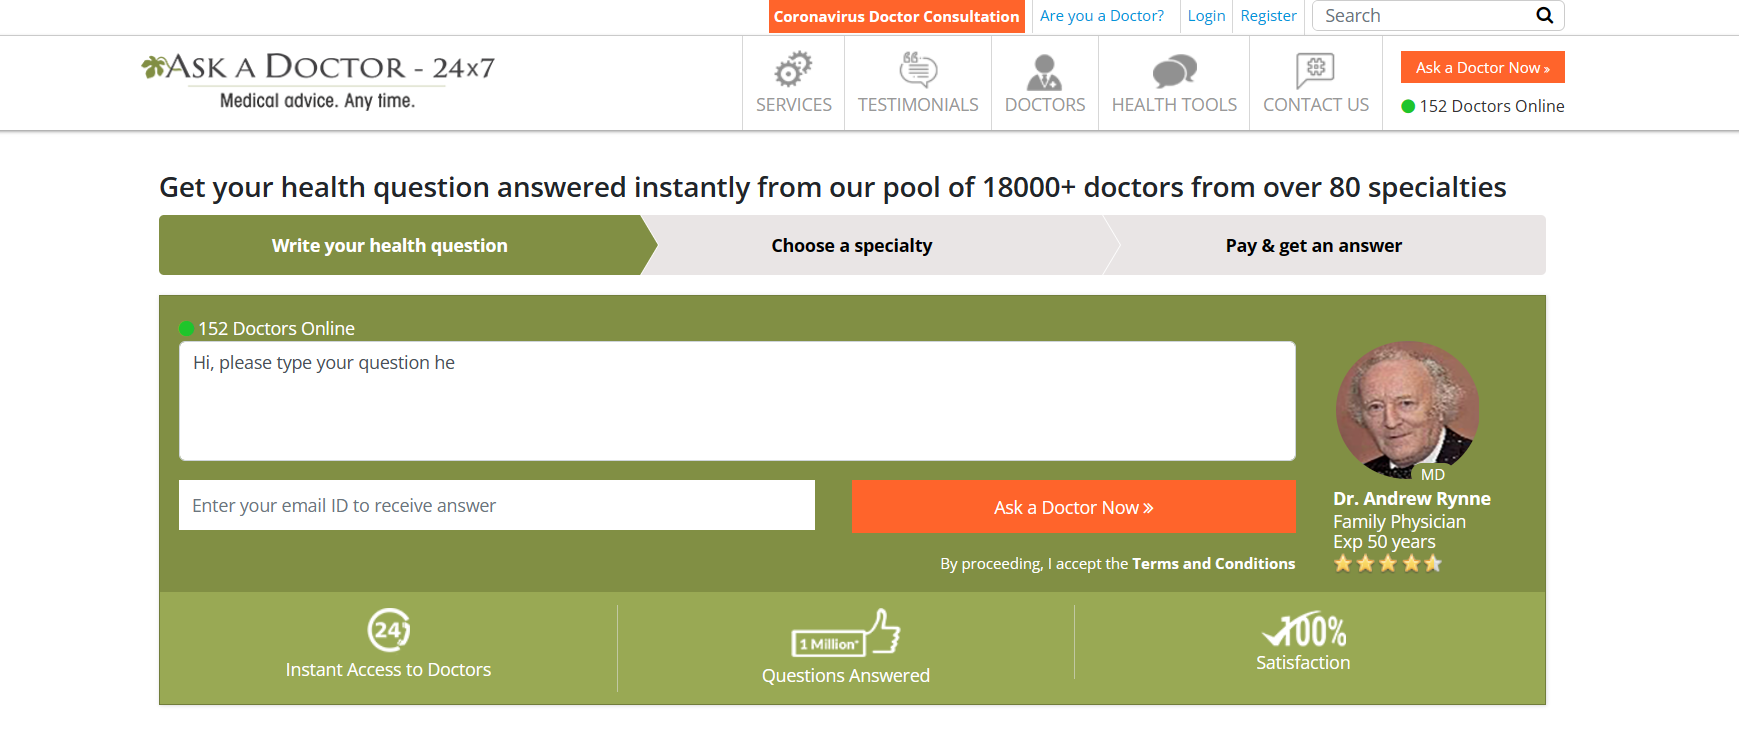This screenshot has width=1739, height=740.
Task: Click the email ID input field
Action: [x=496, y=505]
